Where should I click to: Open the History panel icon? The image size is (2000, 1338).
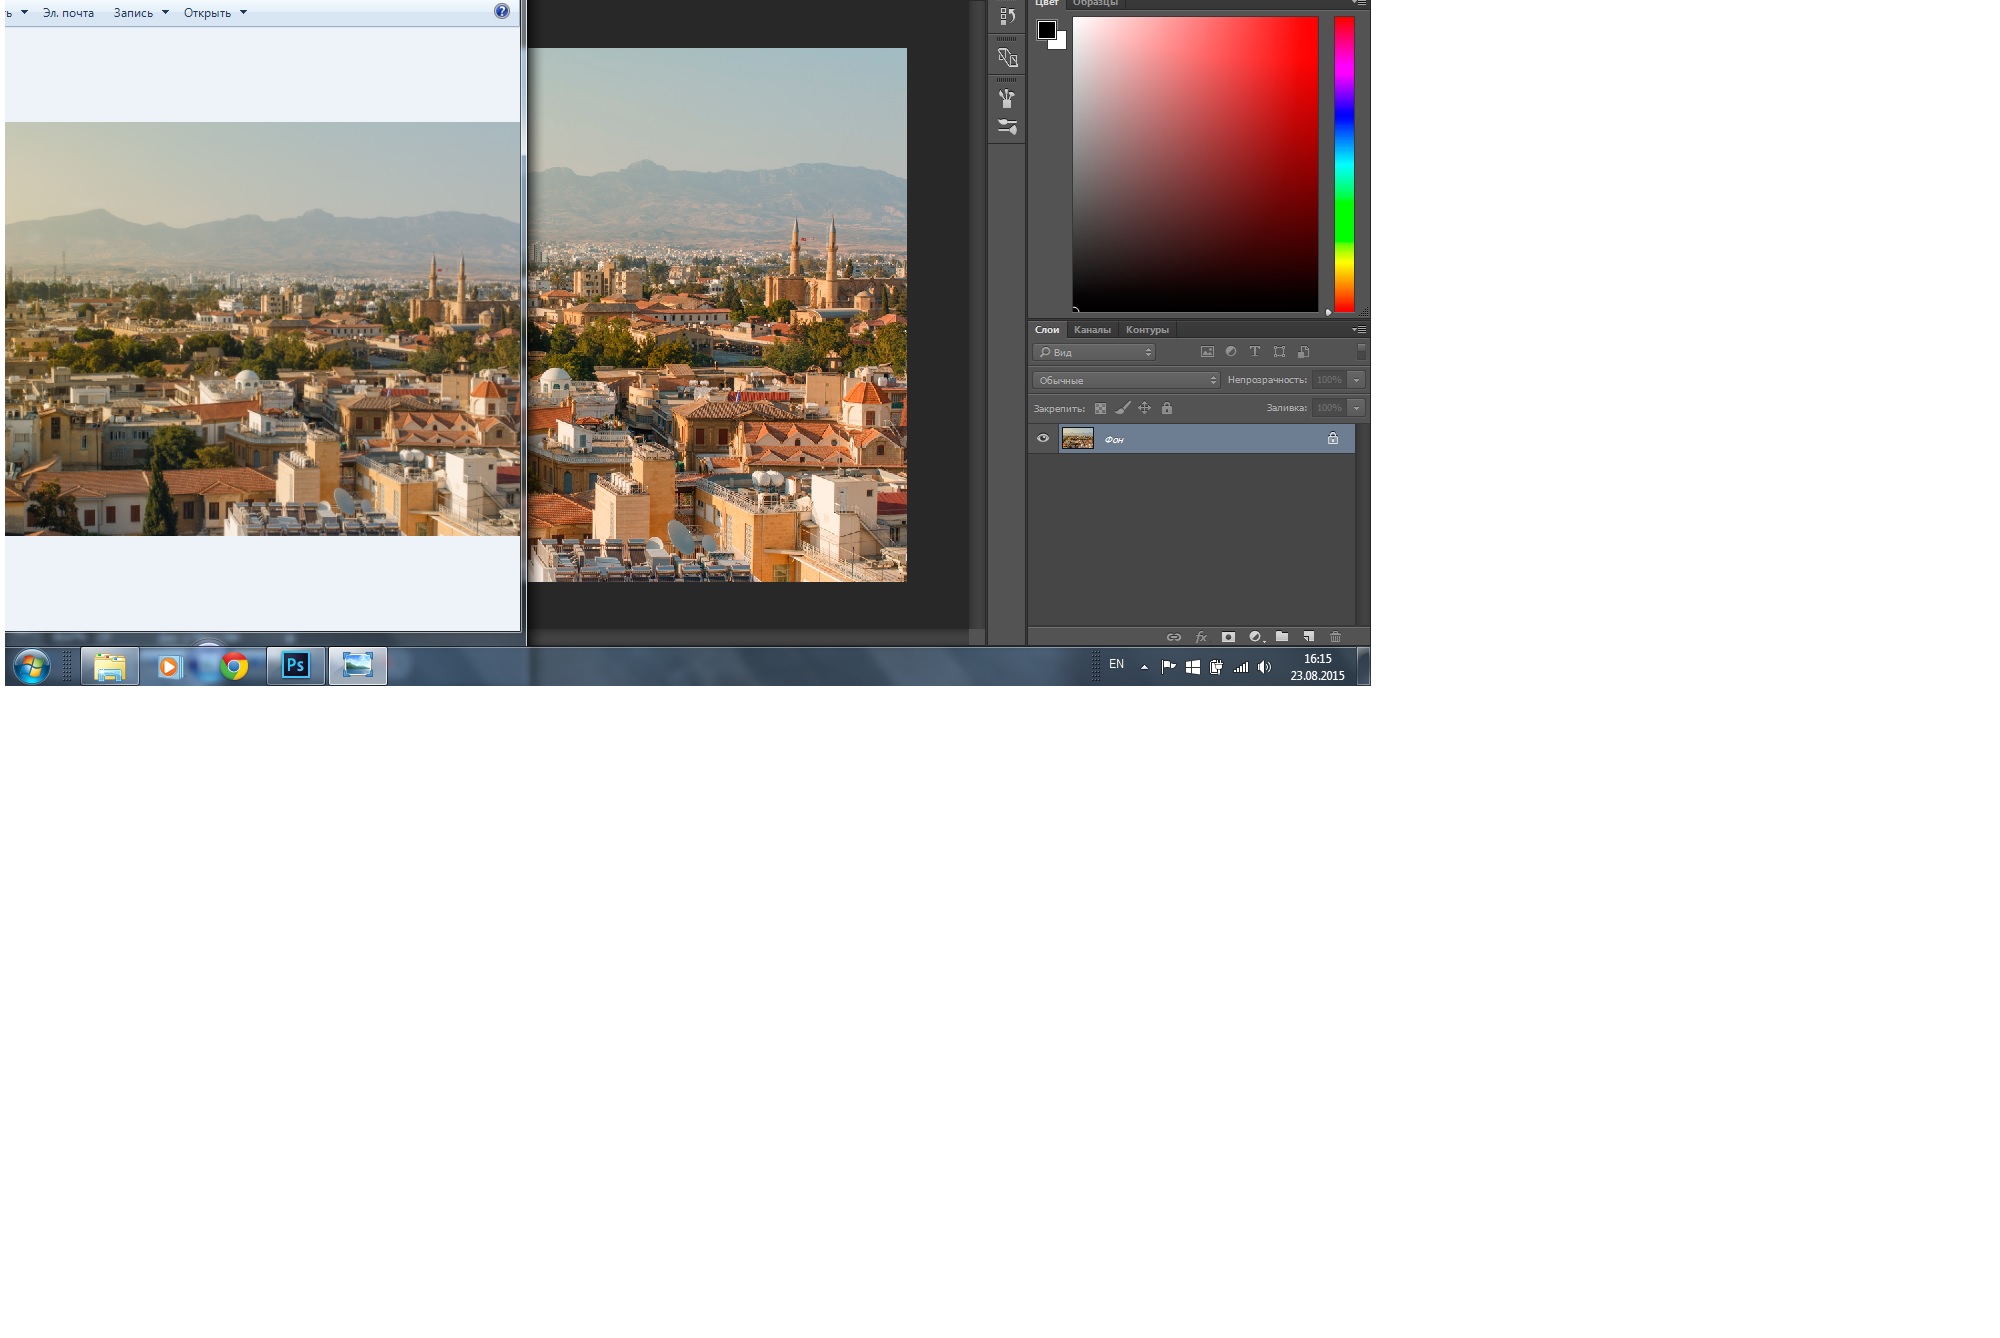click(1007, 16)
